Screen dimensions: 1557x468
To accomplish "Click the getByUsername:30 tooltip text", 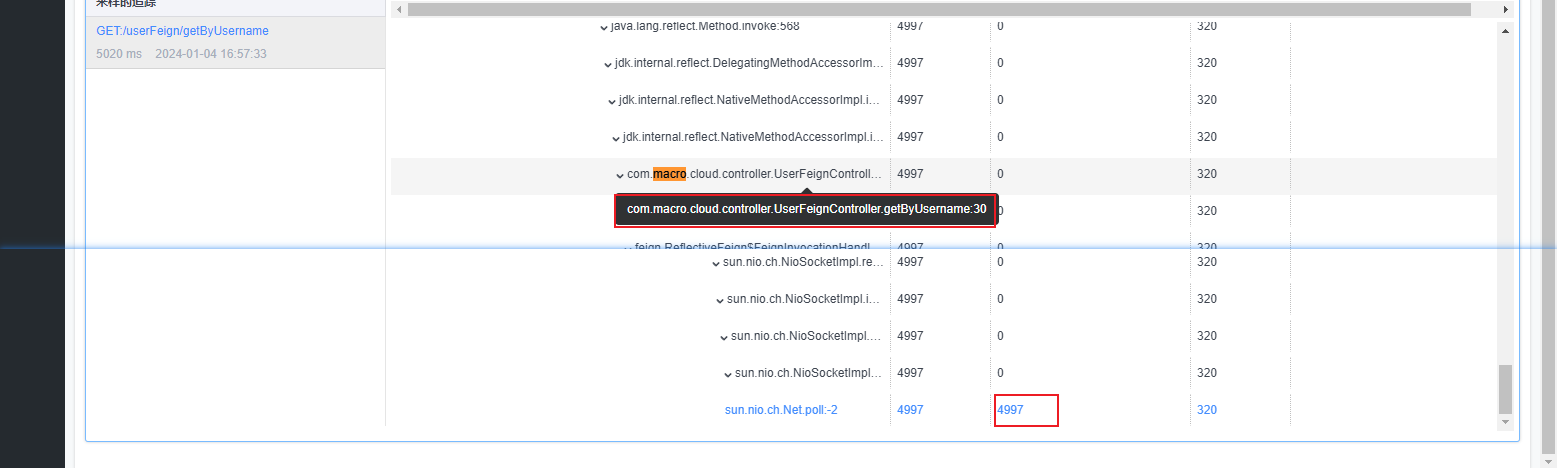I will click(805, 209).
